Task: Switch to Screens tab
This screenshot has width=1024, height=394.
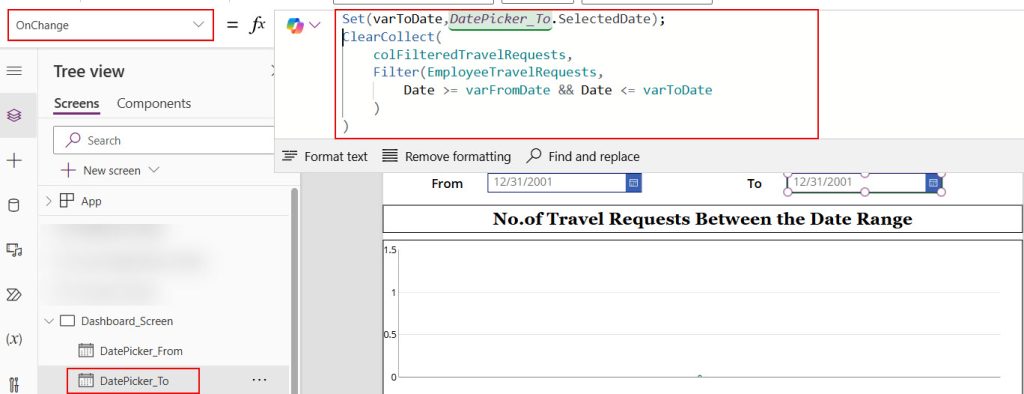Action: tap(76, 103)
